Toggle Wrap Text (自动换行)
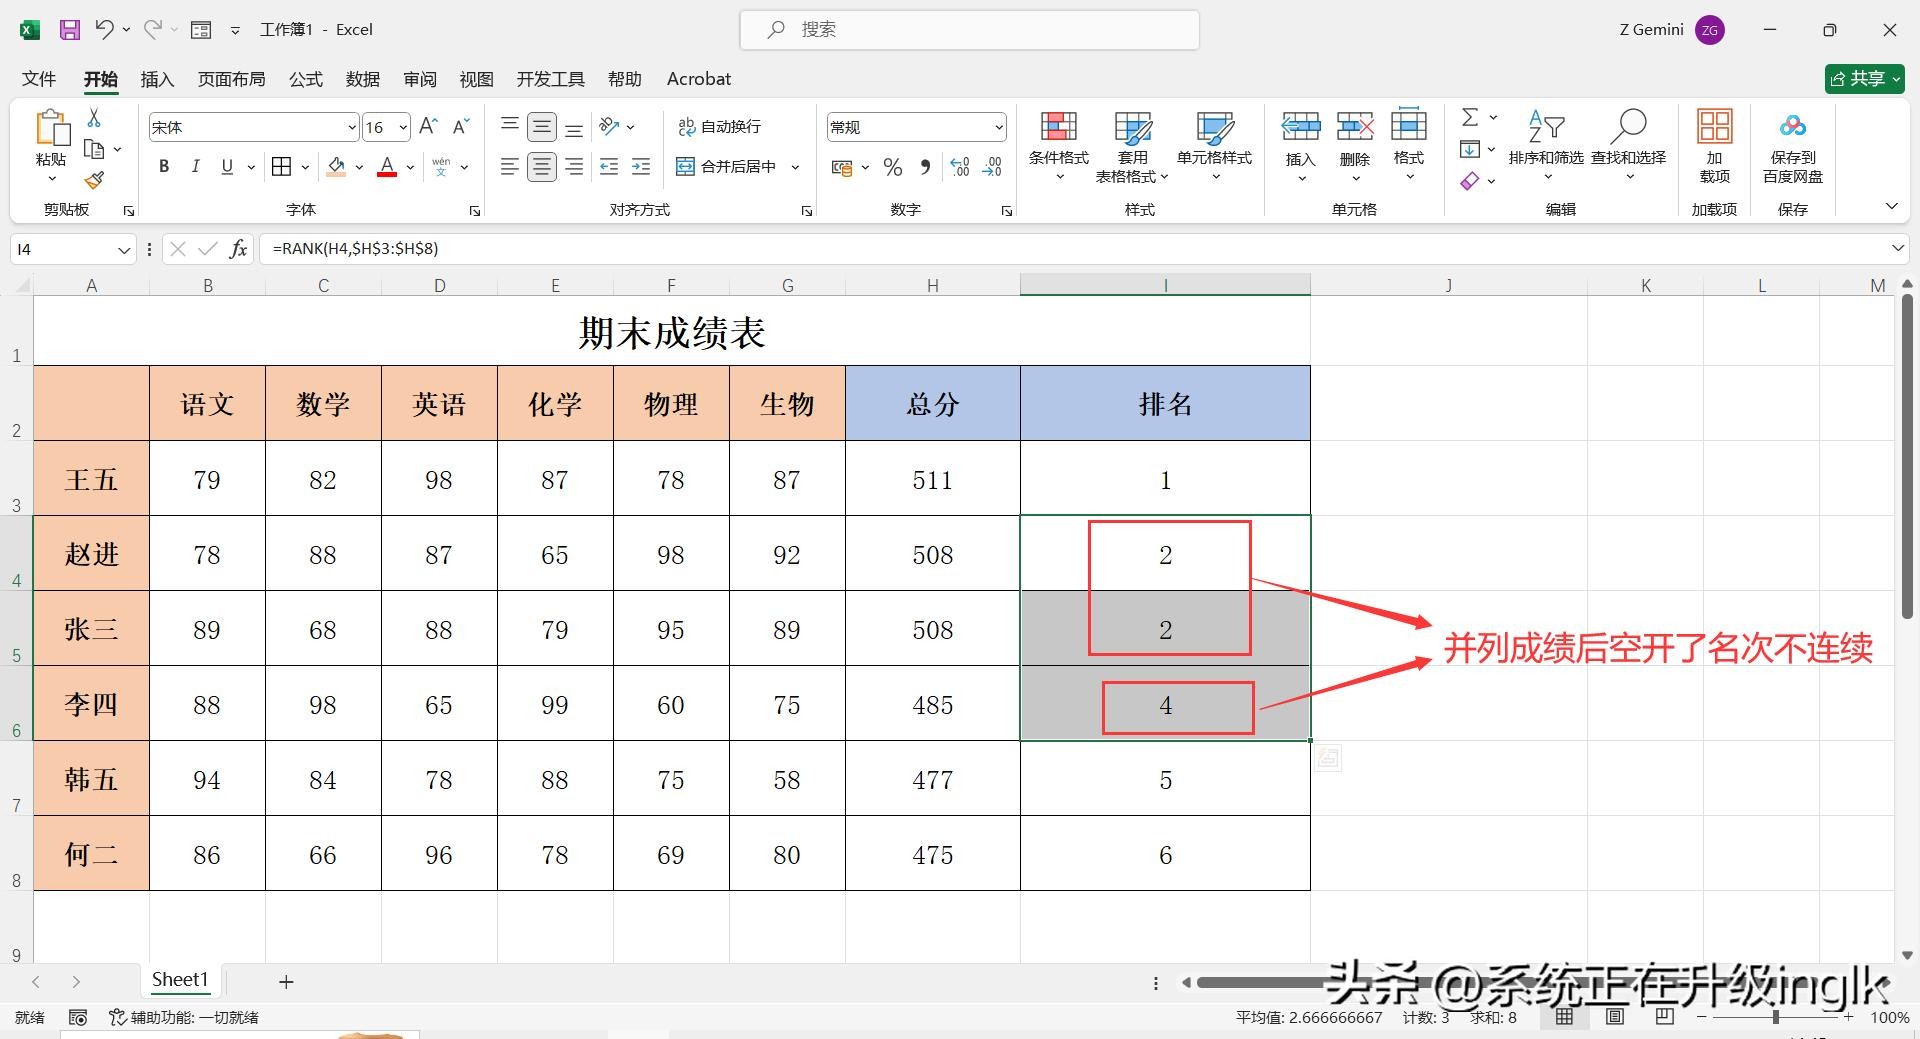Screen dimensions: 1920x1039 coord(720,127)
